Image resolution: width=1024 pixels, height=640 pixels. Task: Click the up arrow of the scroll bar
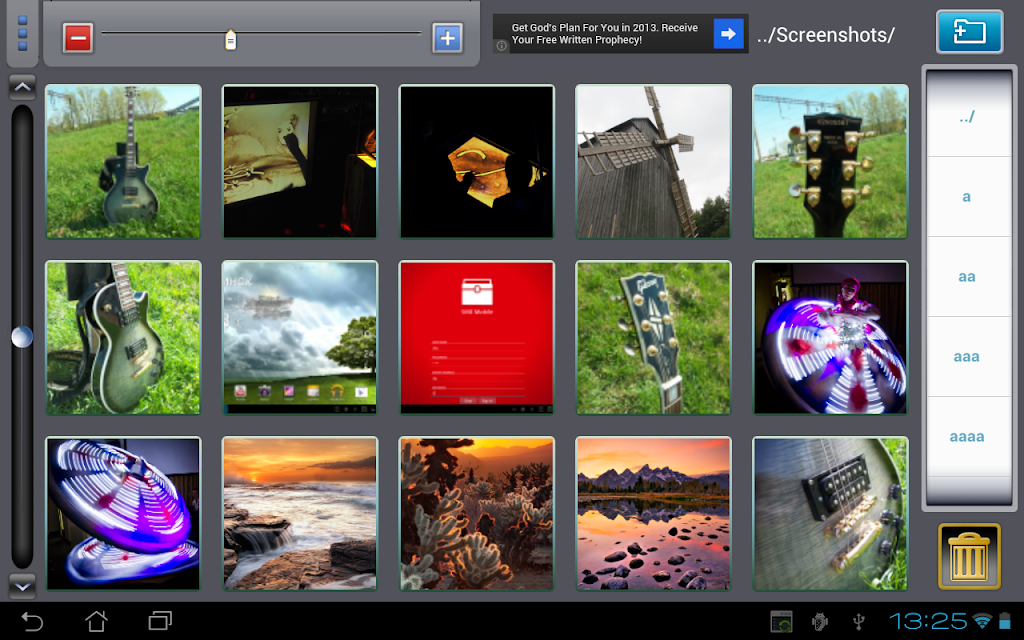pos(22,86)
